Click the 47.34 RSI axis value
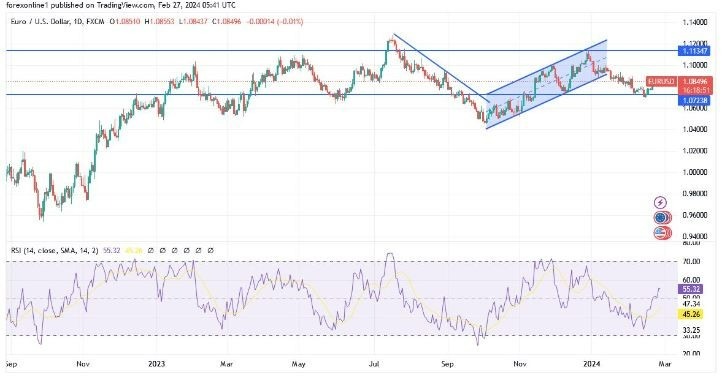722x378 pixels. [x=692, y=304]
